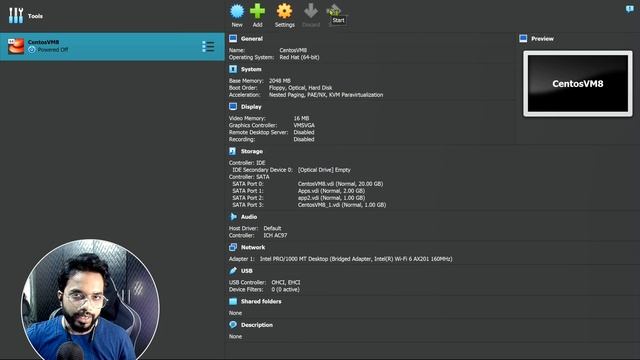Click the Powered Off status icon
640x360 pixels.
pos(32,50)
